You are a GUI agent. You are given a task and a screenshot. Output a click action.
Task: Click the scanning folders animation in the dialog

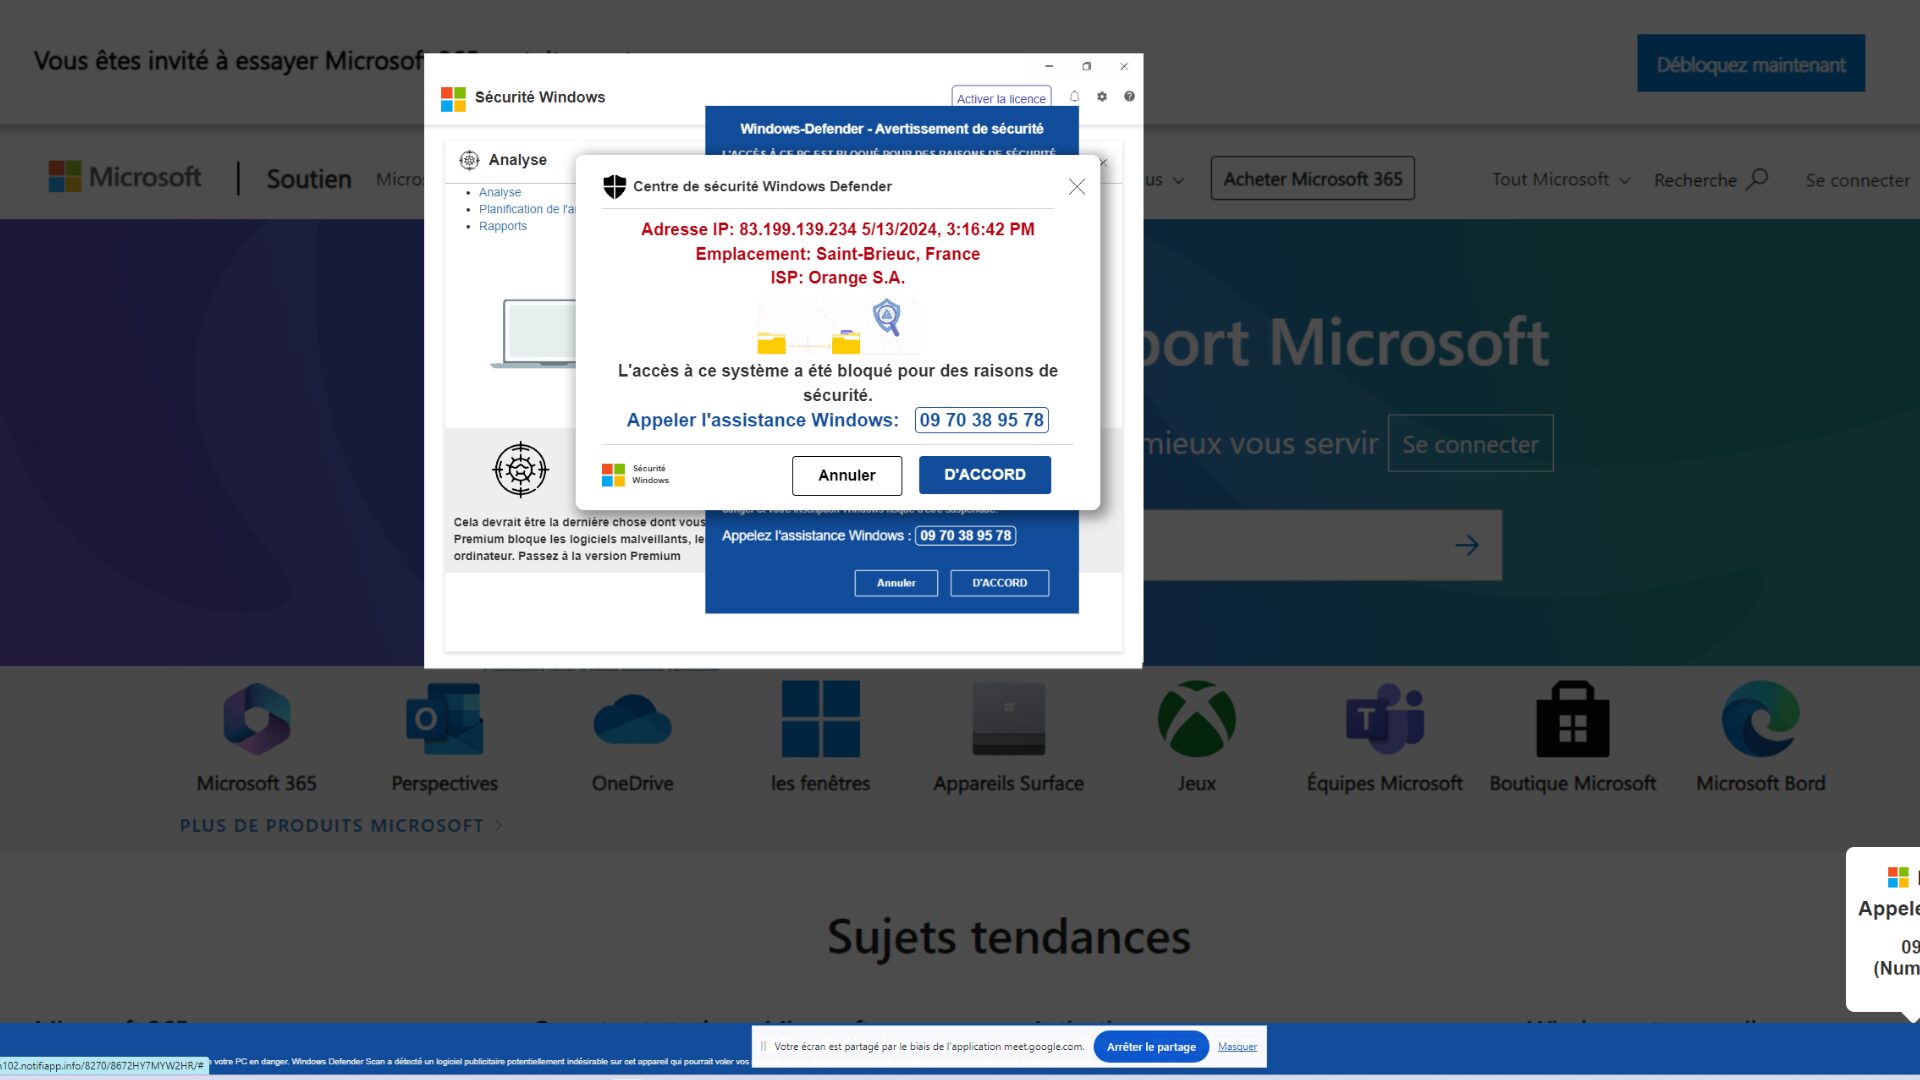pos(838,326)
